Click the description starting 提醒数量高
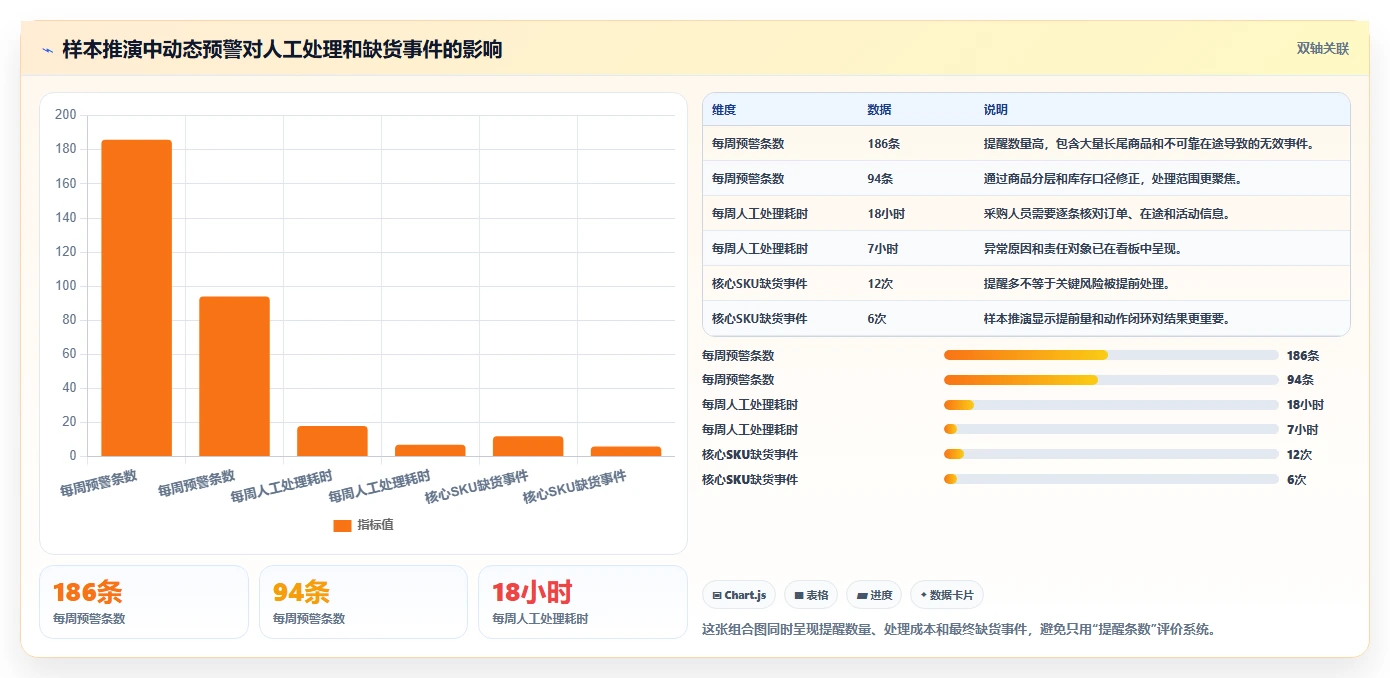 [1149, 144]
